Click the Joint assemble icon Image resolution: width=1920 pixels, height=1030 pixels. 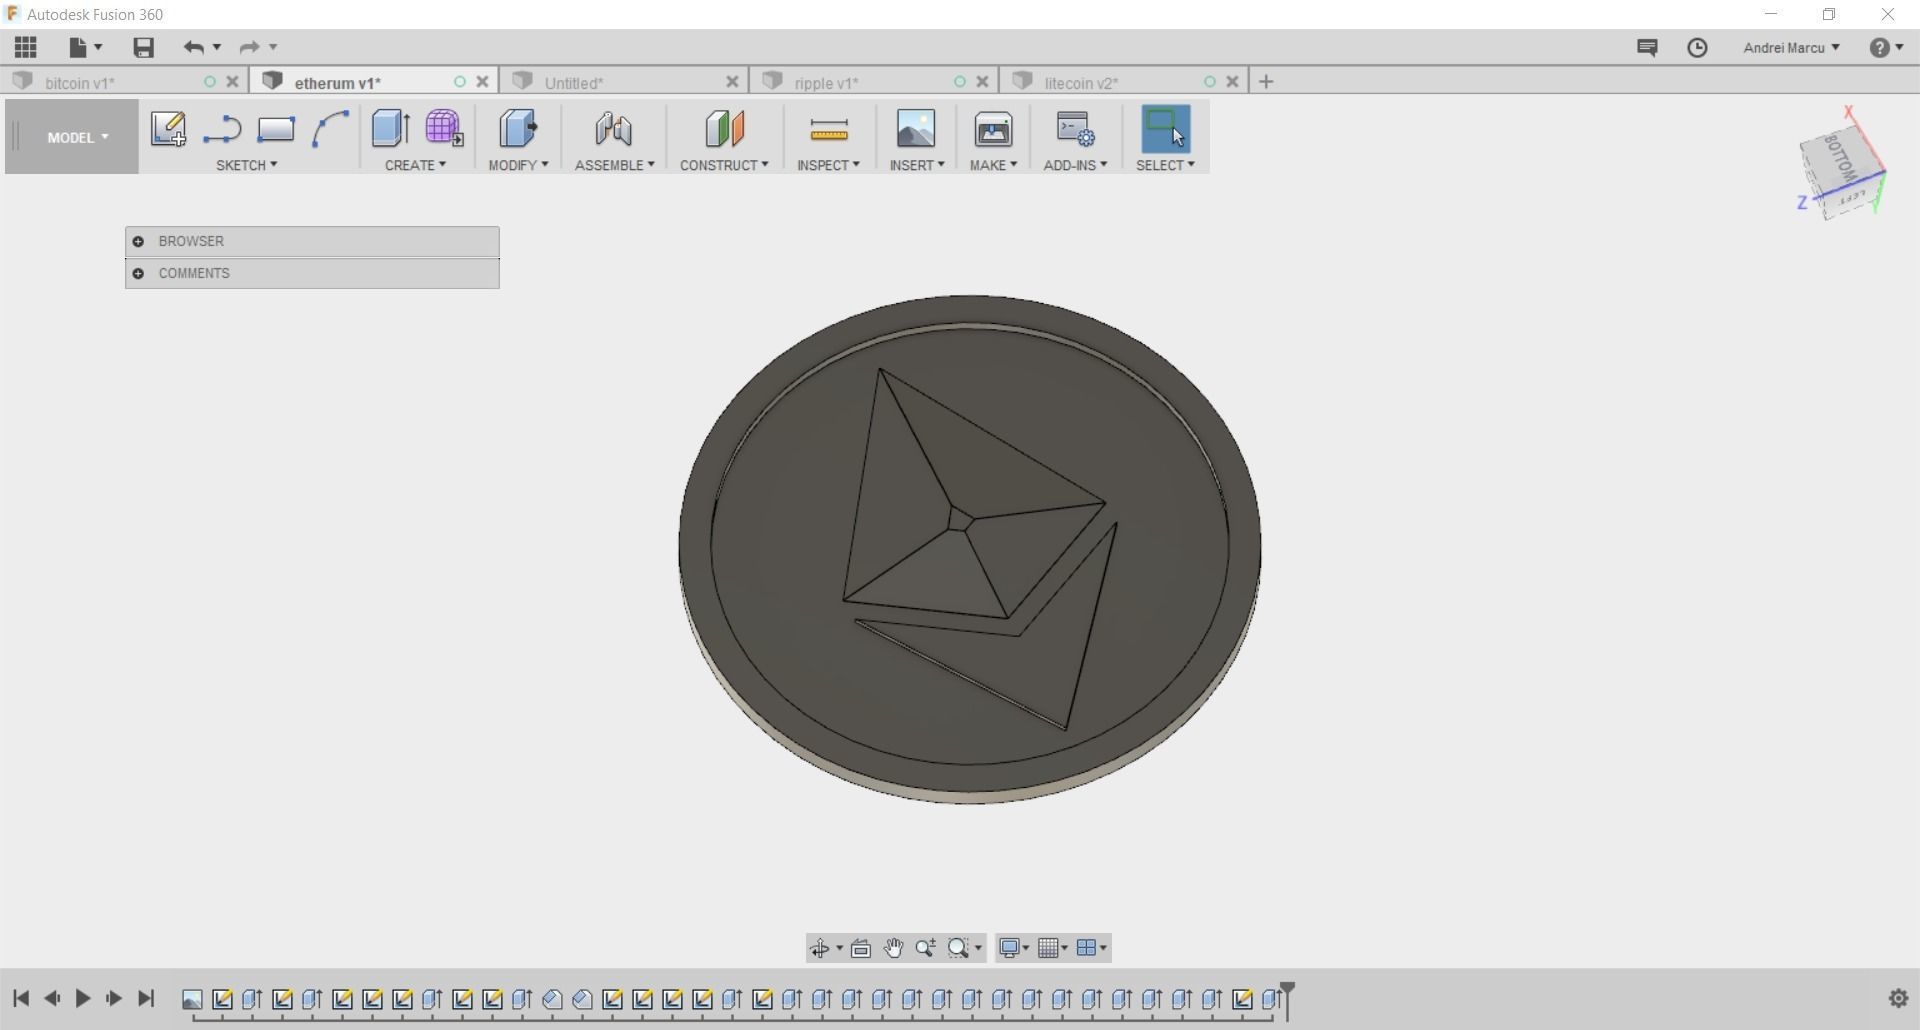tap(614, 129)
